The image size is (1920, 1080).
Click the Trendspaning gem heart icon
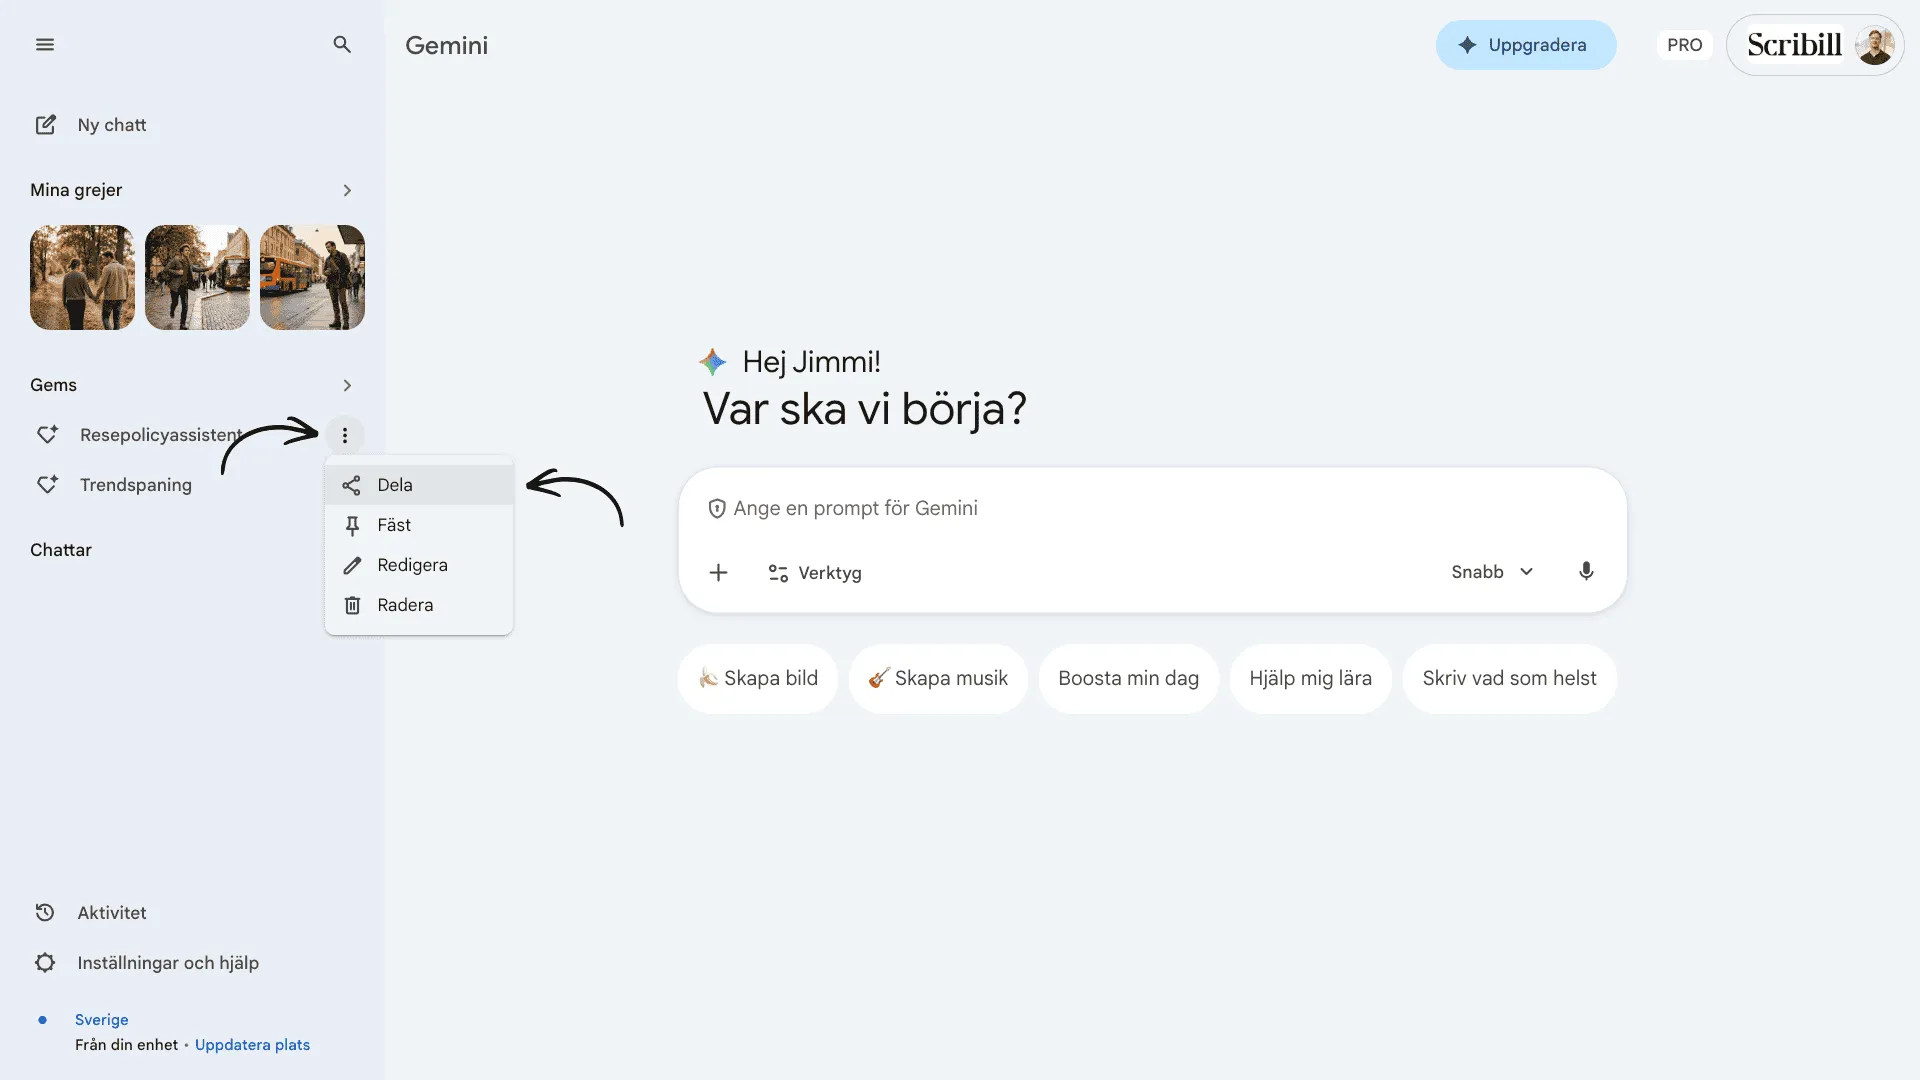click(47, 485)
